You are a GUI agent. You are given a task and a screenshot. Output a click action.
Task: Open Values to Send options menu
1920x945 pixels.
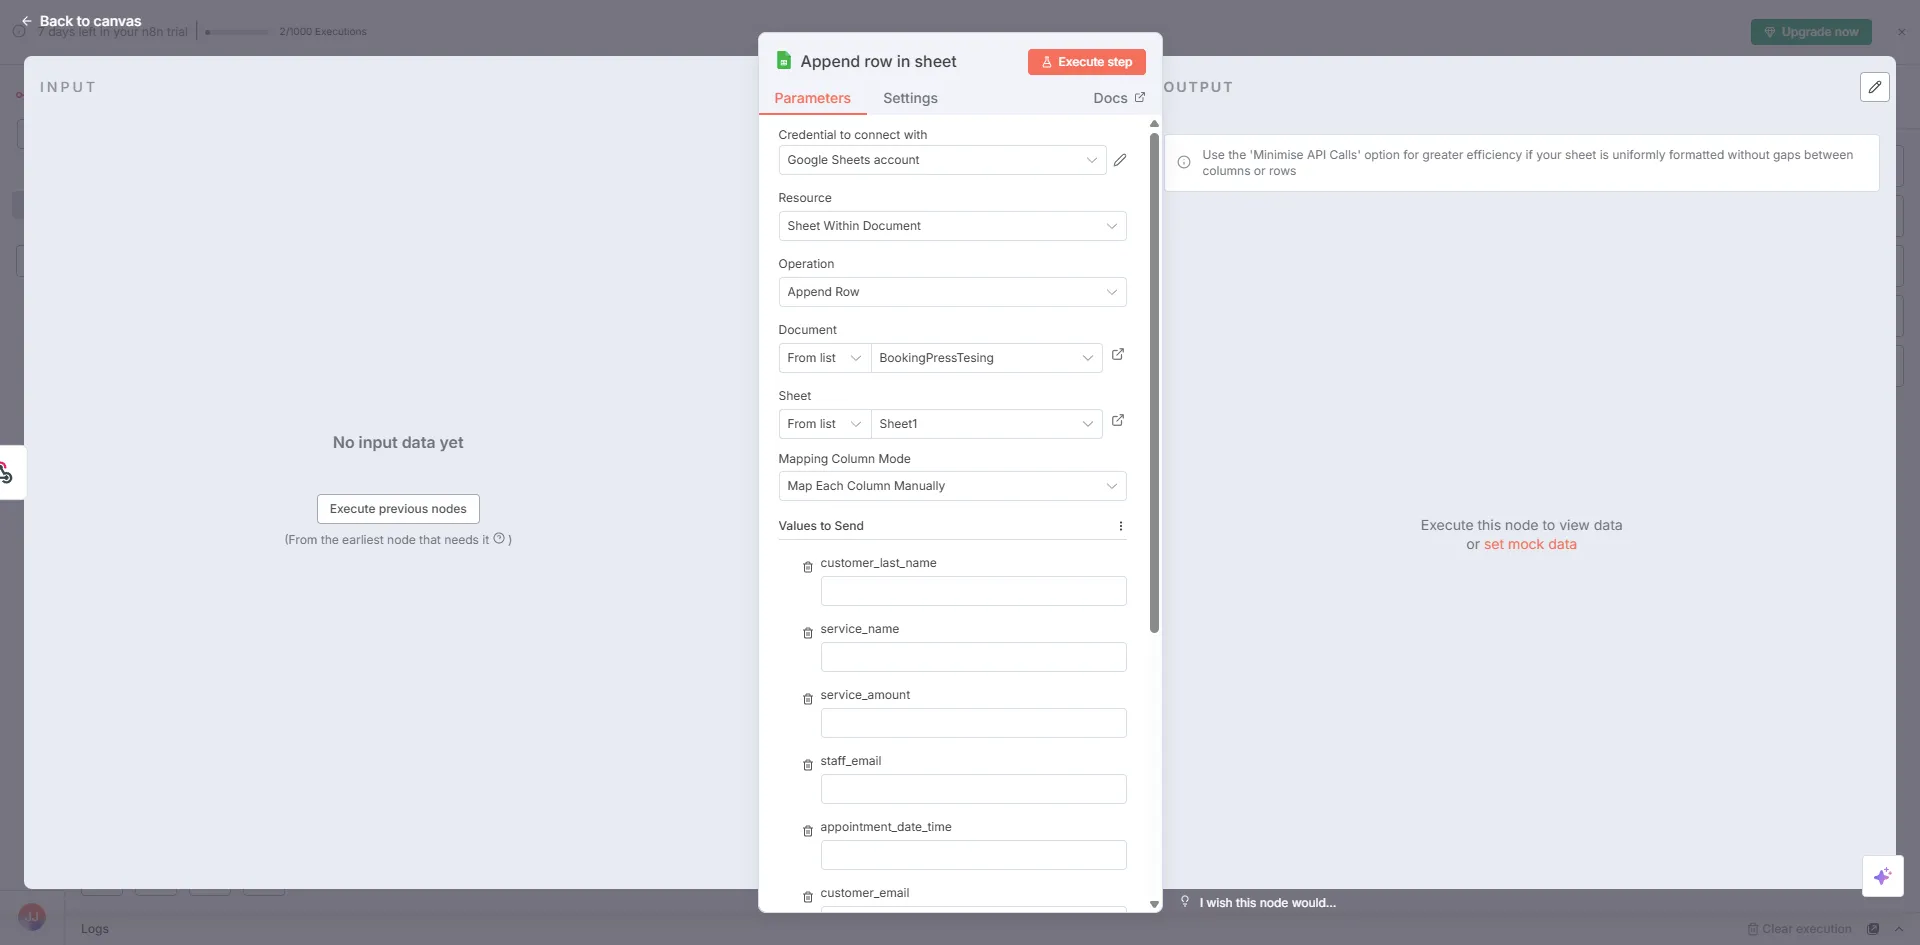(1120, 526)
